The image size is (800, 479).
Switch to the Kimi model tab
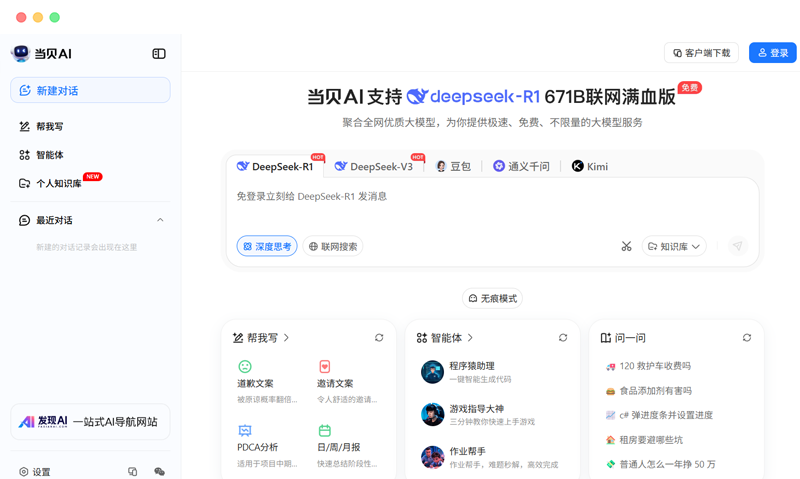[590, 166]
